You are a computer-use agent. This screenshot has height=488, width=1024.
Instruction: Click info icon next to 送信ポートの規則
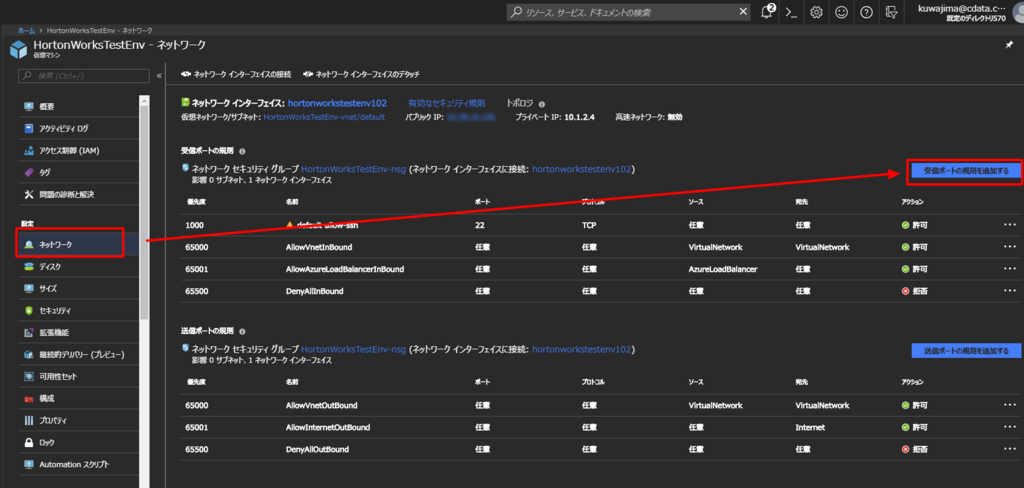pyautogui.click(x=242, y=331)
